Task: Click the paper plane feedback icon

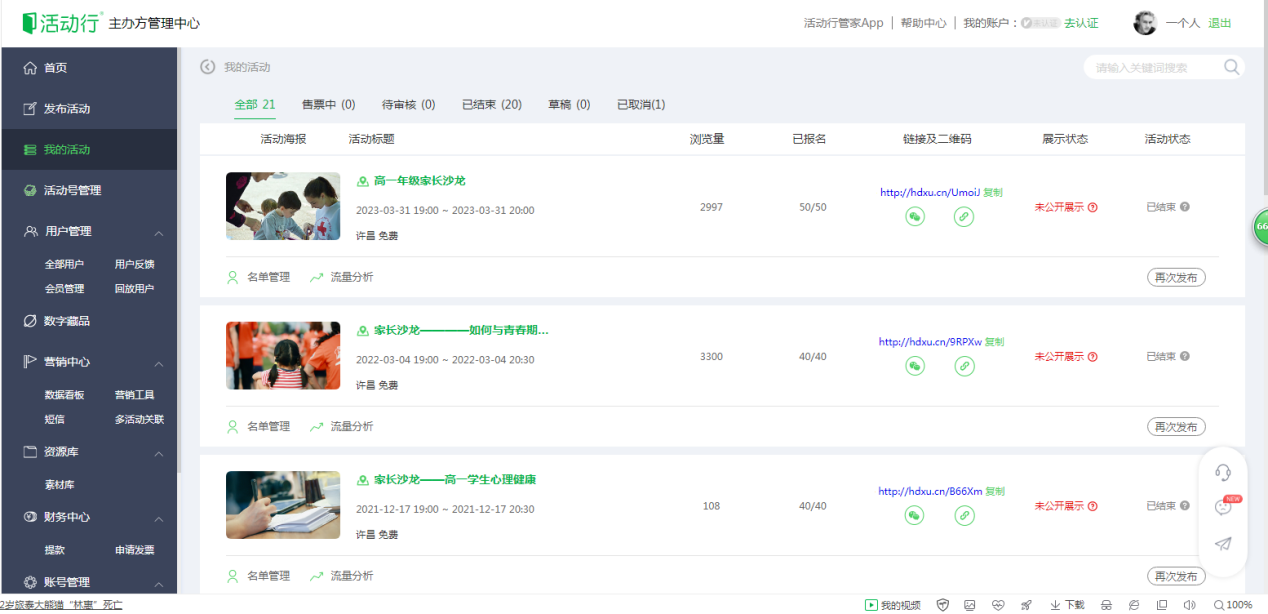Action: [x=1222, y=544]
